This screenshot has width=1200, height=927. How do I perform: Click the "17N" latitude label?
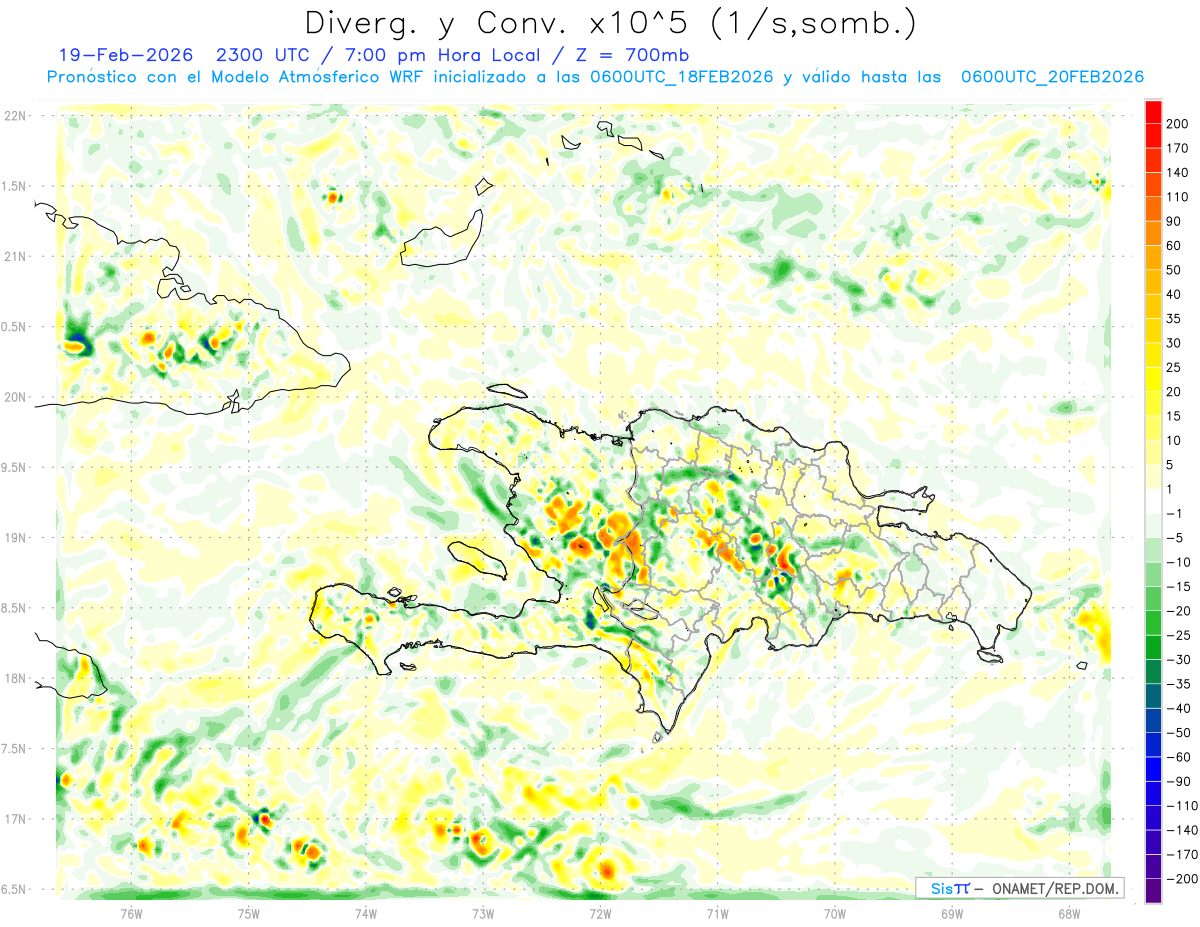[15, 819]
